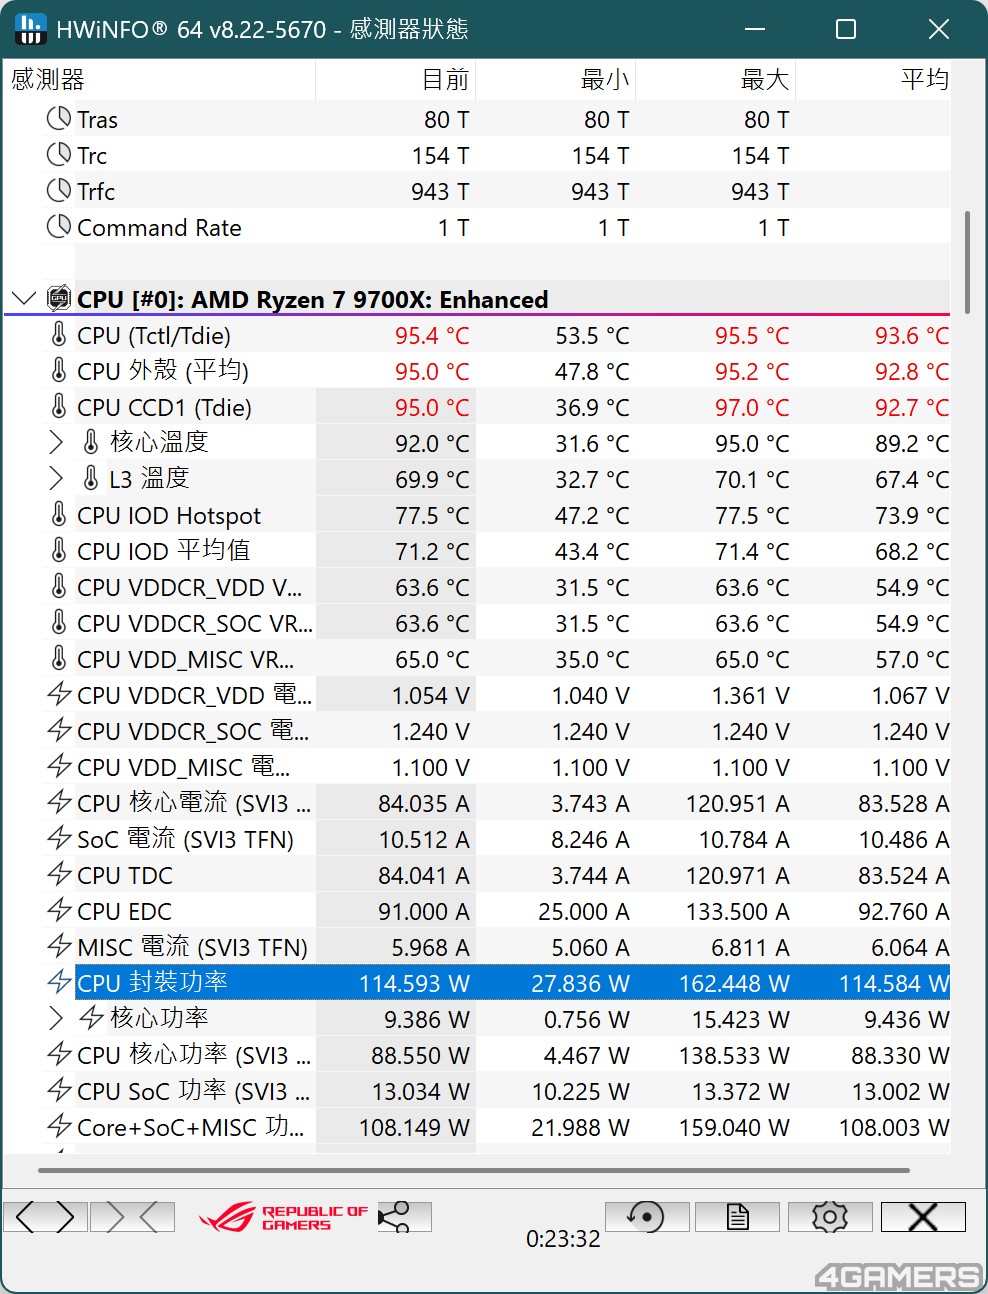Click lightning icon beside CPU EDC
The image size is (988, 1294).
(x=59, y=910)
